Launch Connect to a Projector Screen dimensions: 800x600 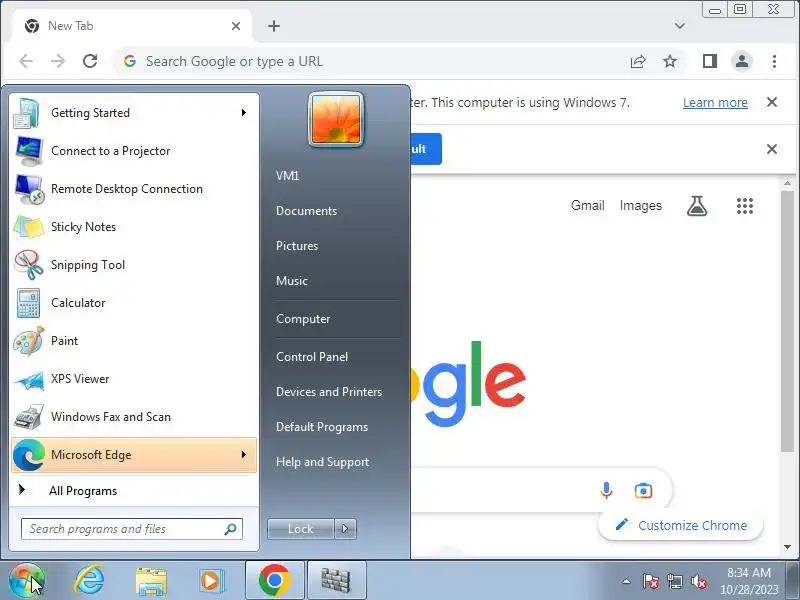(x=134, y=151)
